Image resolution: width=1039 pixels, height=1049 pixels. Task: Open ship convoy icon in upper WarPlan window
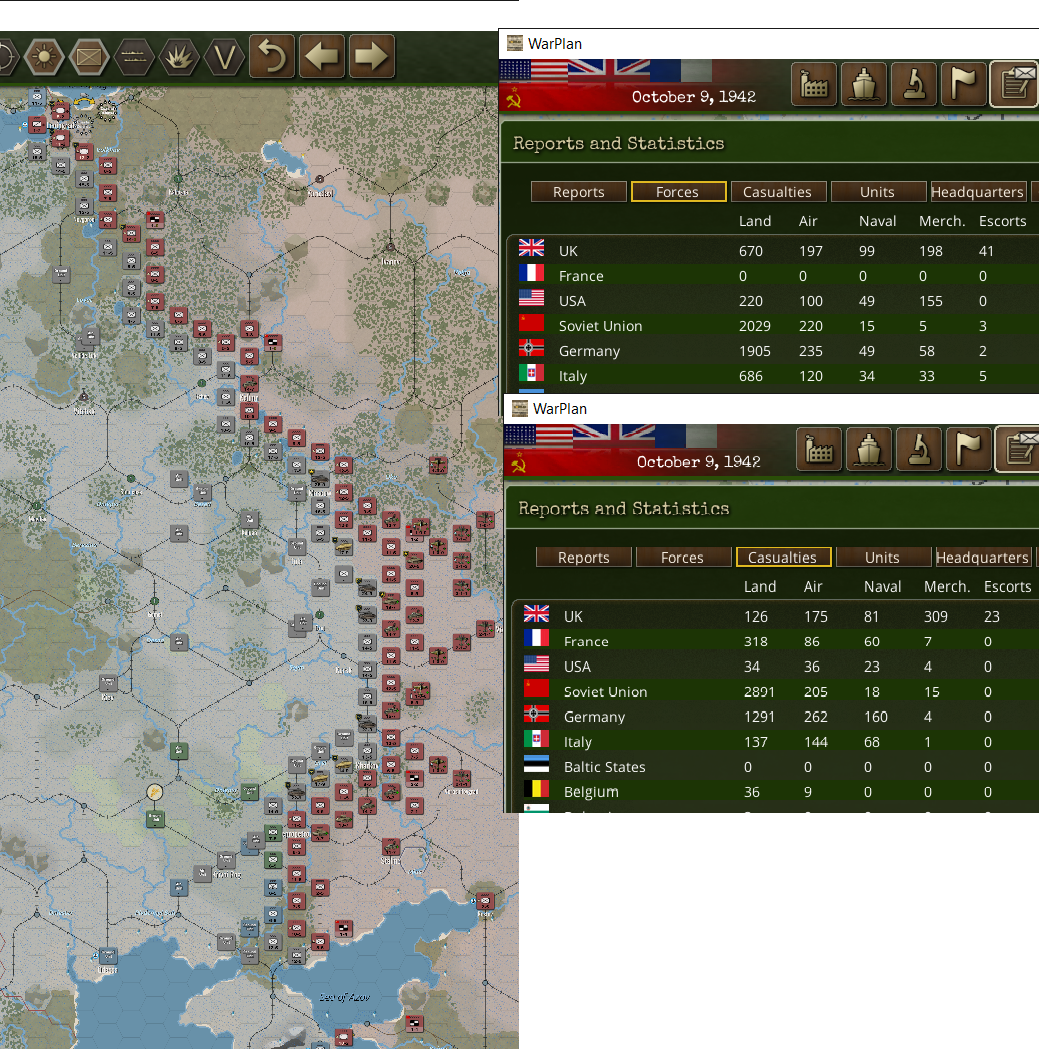(864, 85)
